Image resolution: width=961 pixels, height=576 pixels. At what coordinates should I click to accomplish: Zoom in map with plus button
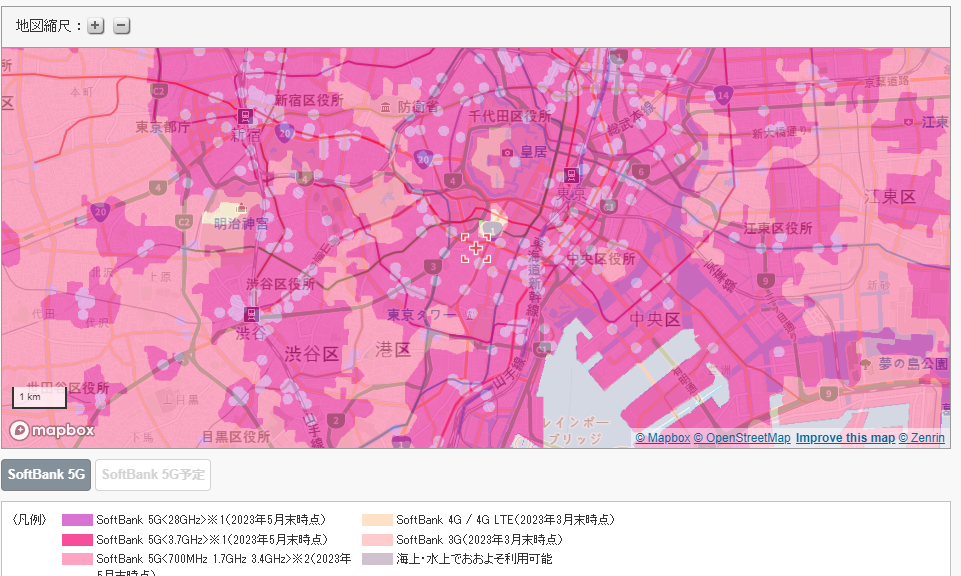pyautogui.click(x=96, y=26)
